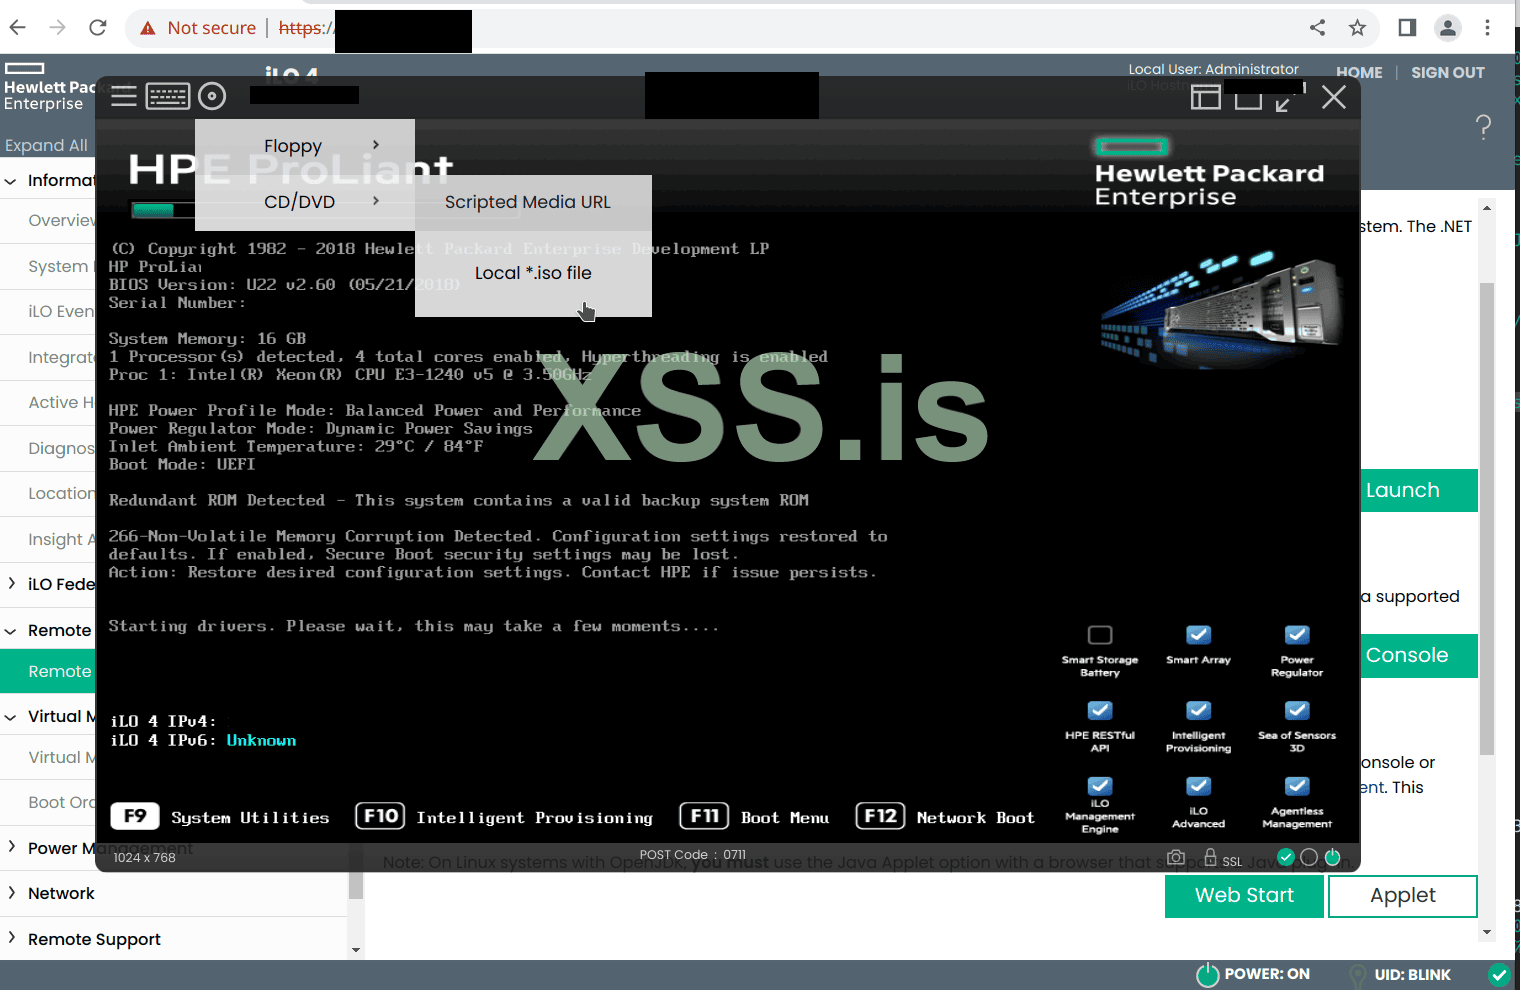The height and width of the screenshot is (990, 1520).
Task: Toggle the Smart Array checkbox
Action: pos(1197,635)
